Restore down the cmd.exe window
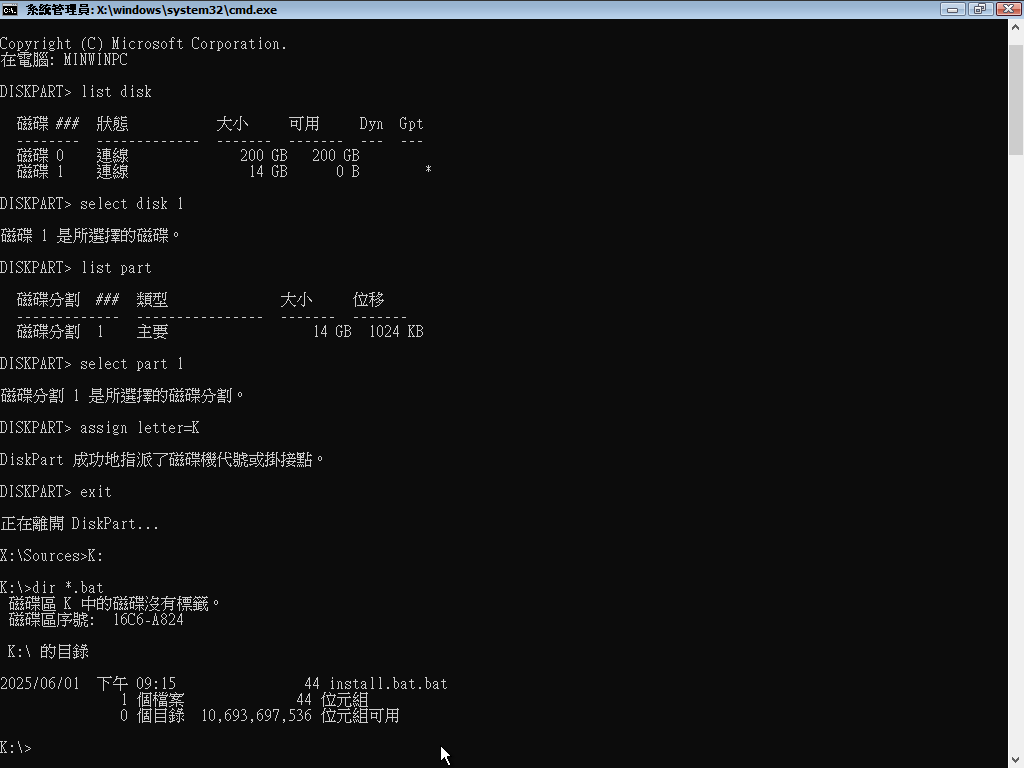This screenshot has width=1024, height=768. [x=979, y=9]
